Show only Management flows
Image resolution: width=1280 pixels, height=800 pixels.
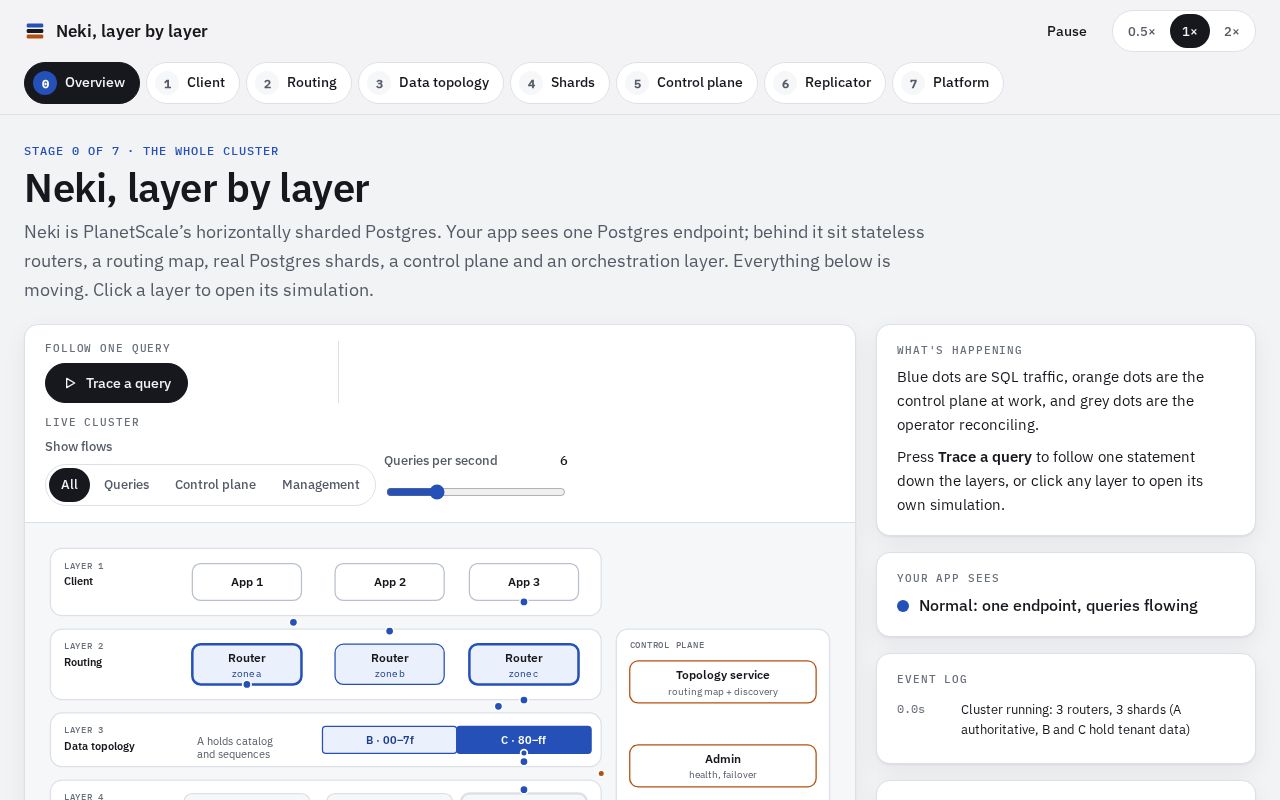(321, 485)
